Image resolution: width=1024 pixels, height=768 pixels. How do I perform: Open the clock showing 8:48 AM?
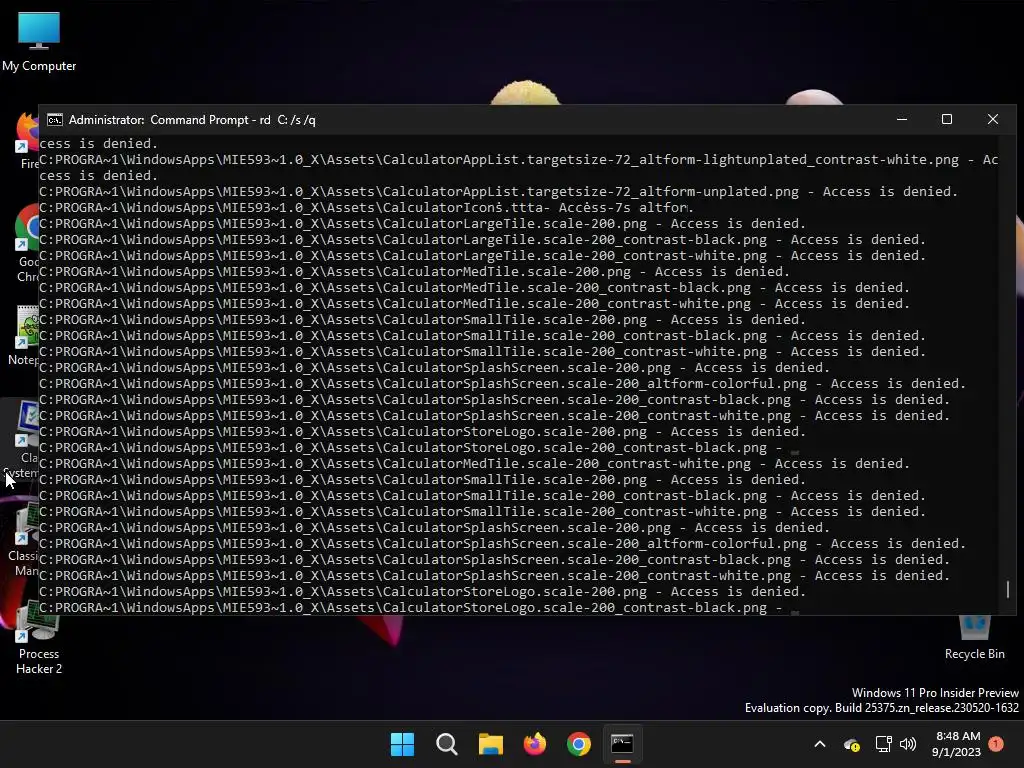pos(957,744)
